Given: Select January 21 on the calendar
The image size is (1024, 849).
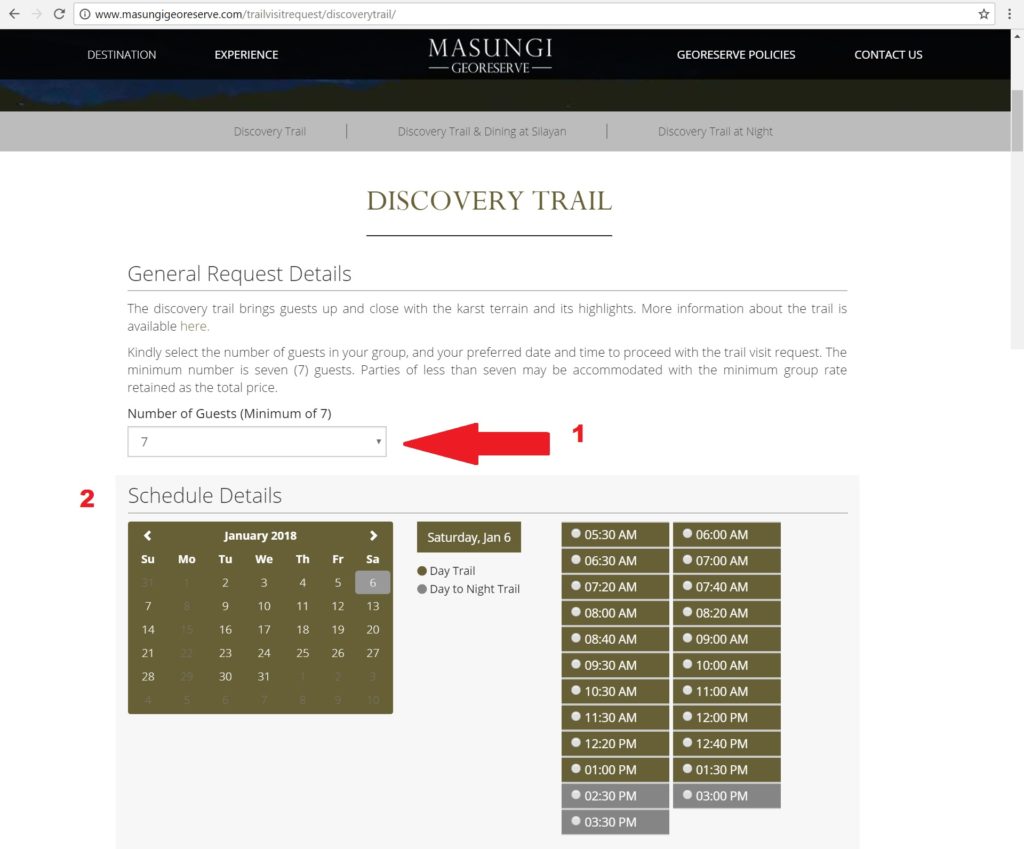Looking at the screenshot, I should [x=148, y=653].
